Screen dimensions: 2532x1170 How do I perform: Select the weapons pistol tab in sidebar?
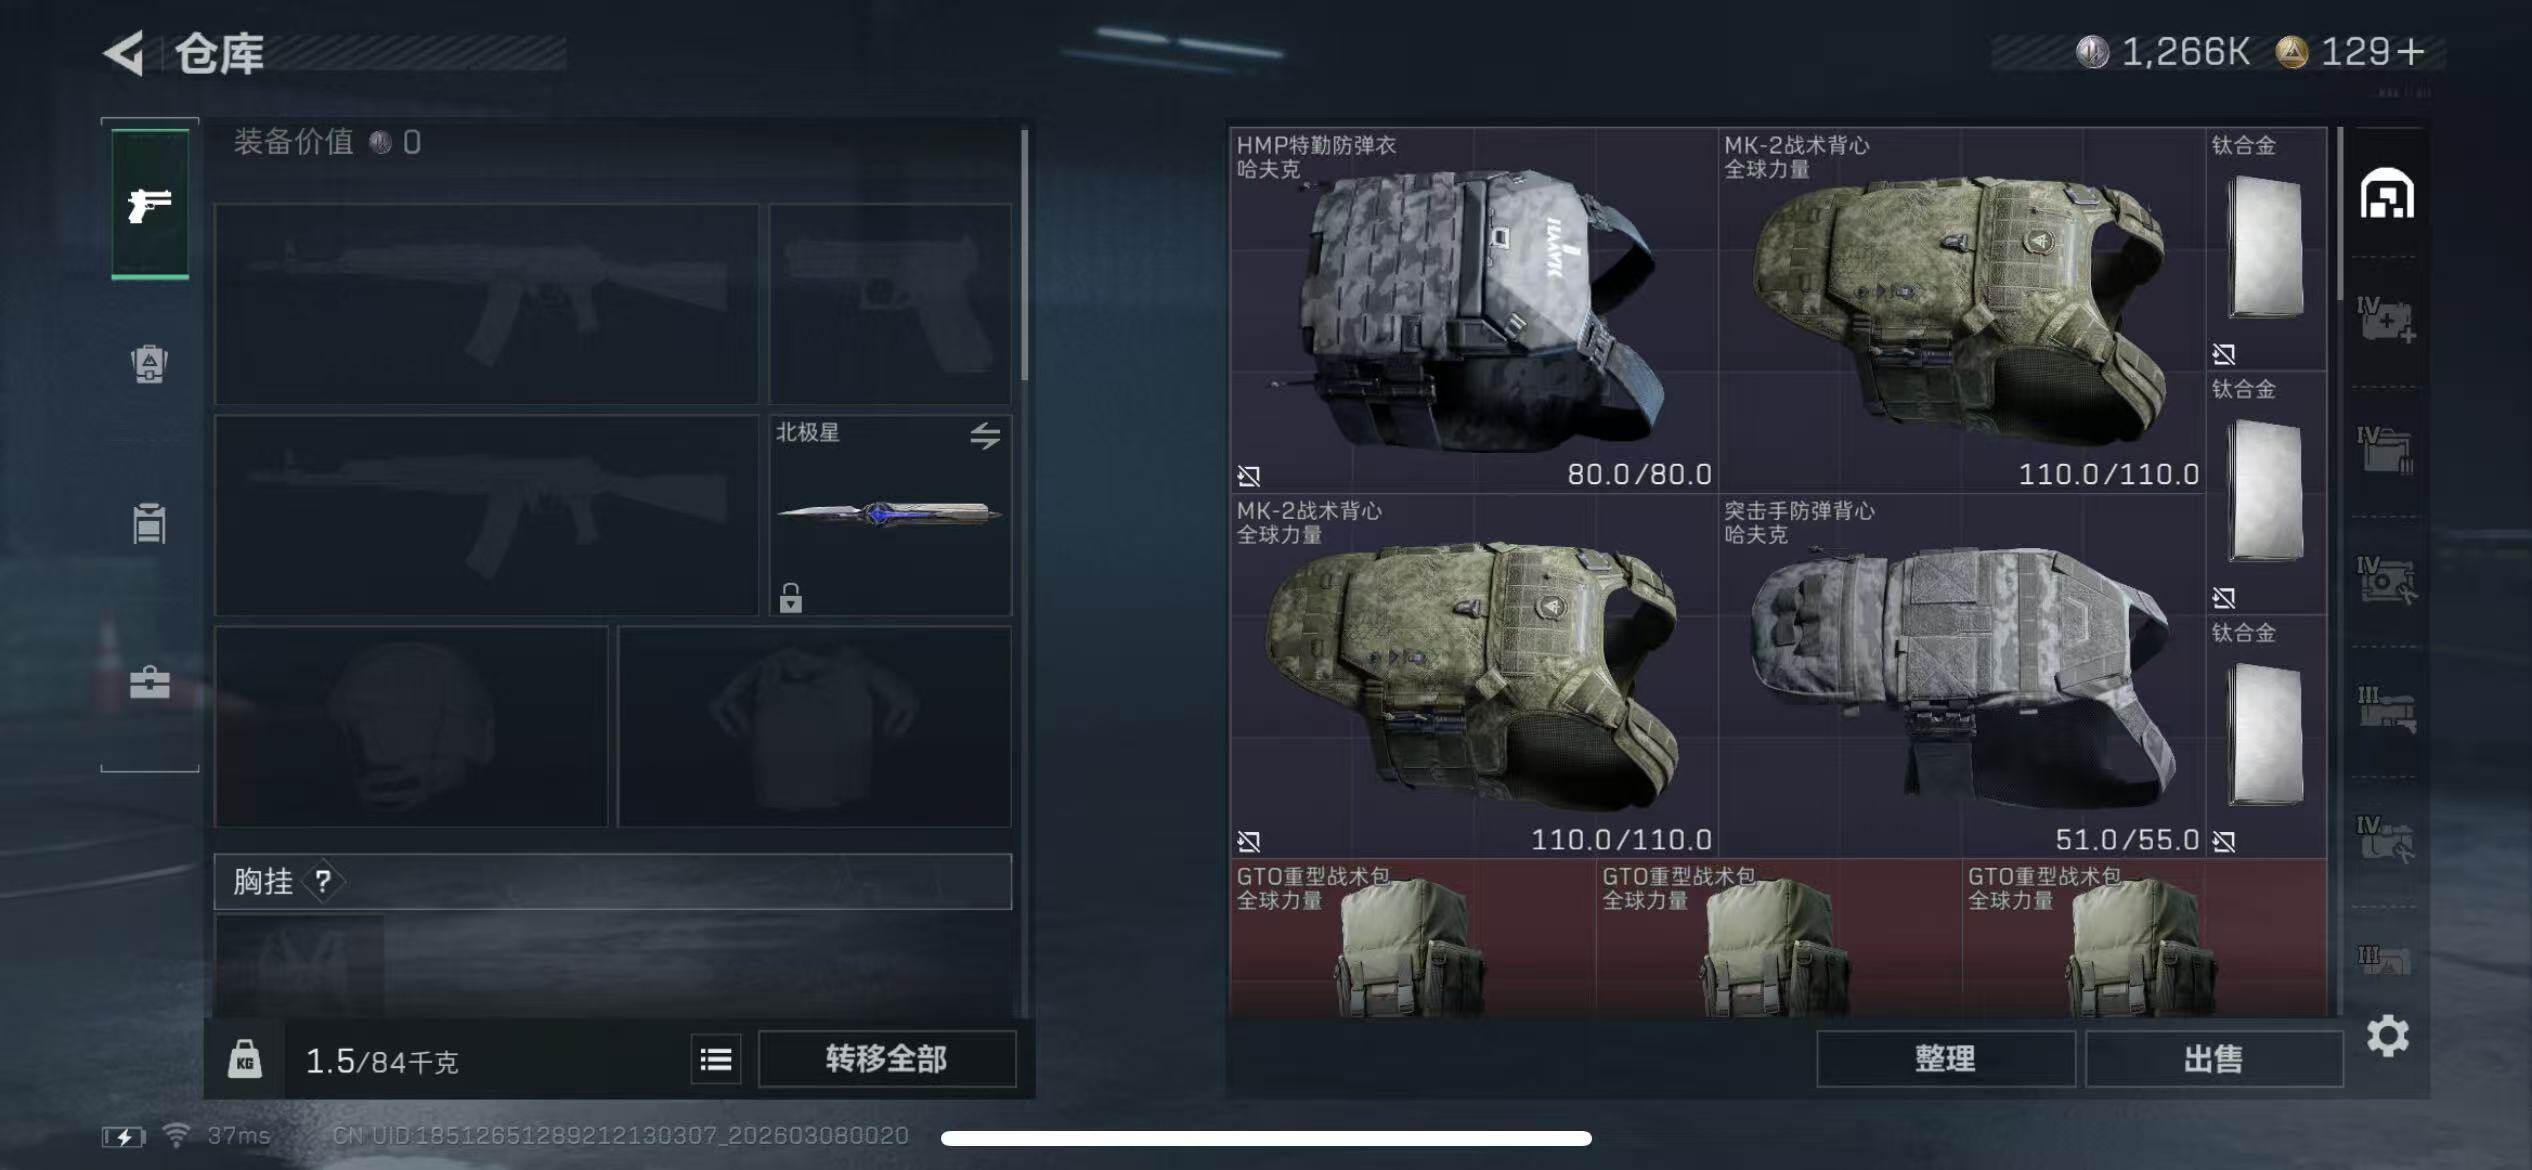click(x=150, y=204)
